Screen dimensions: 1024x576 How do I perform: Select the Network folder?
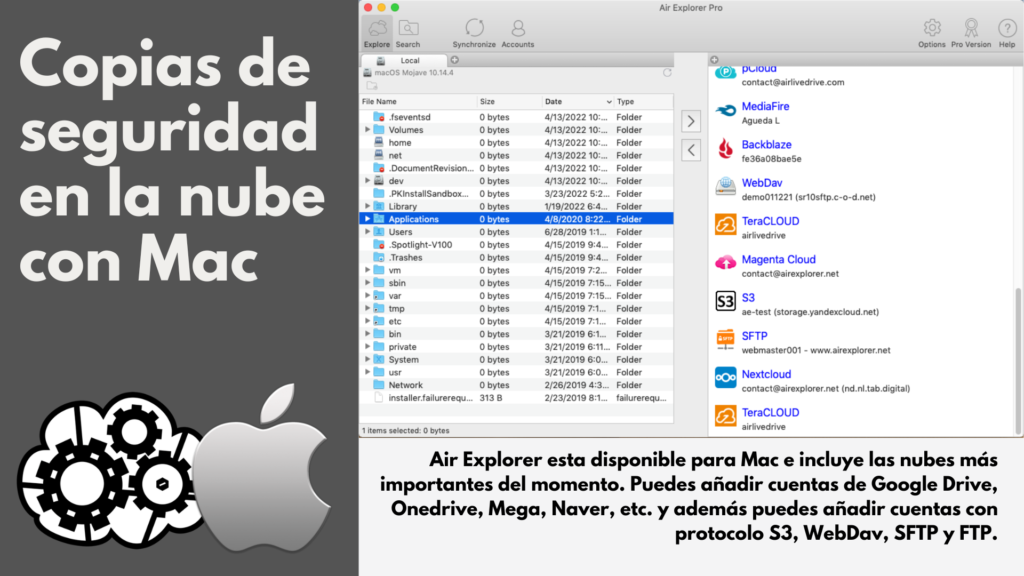(x=517, y=385)
